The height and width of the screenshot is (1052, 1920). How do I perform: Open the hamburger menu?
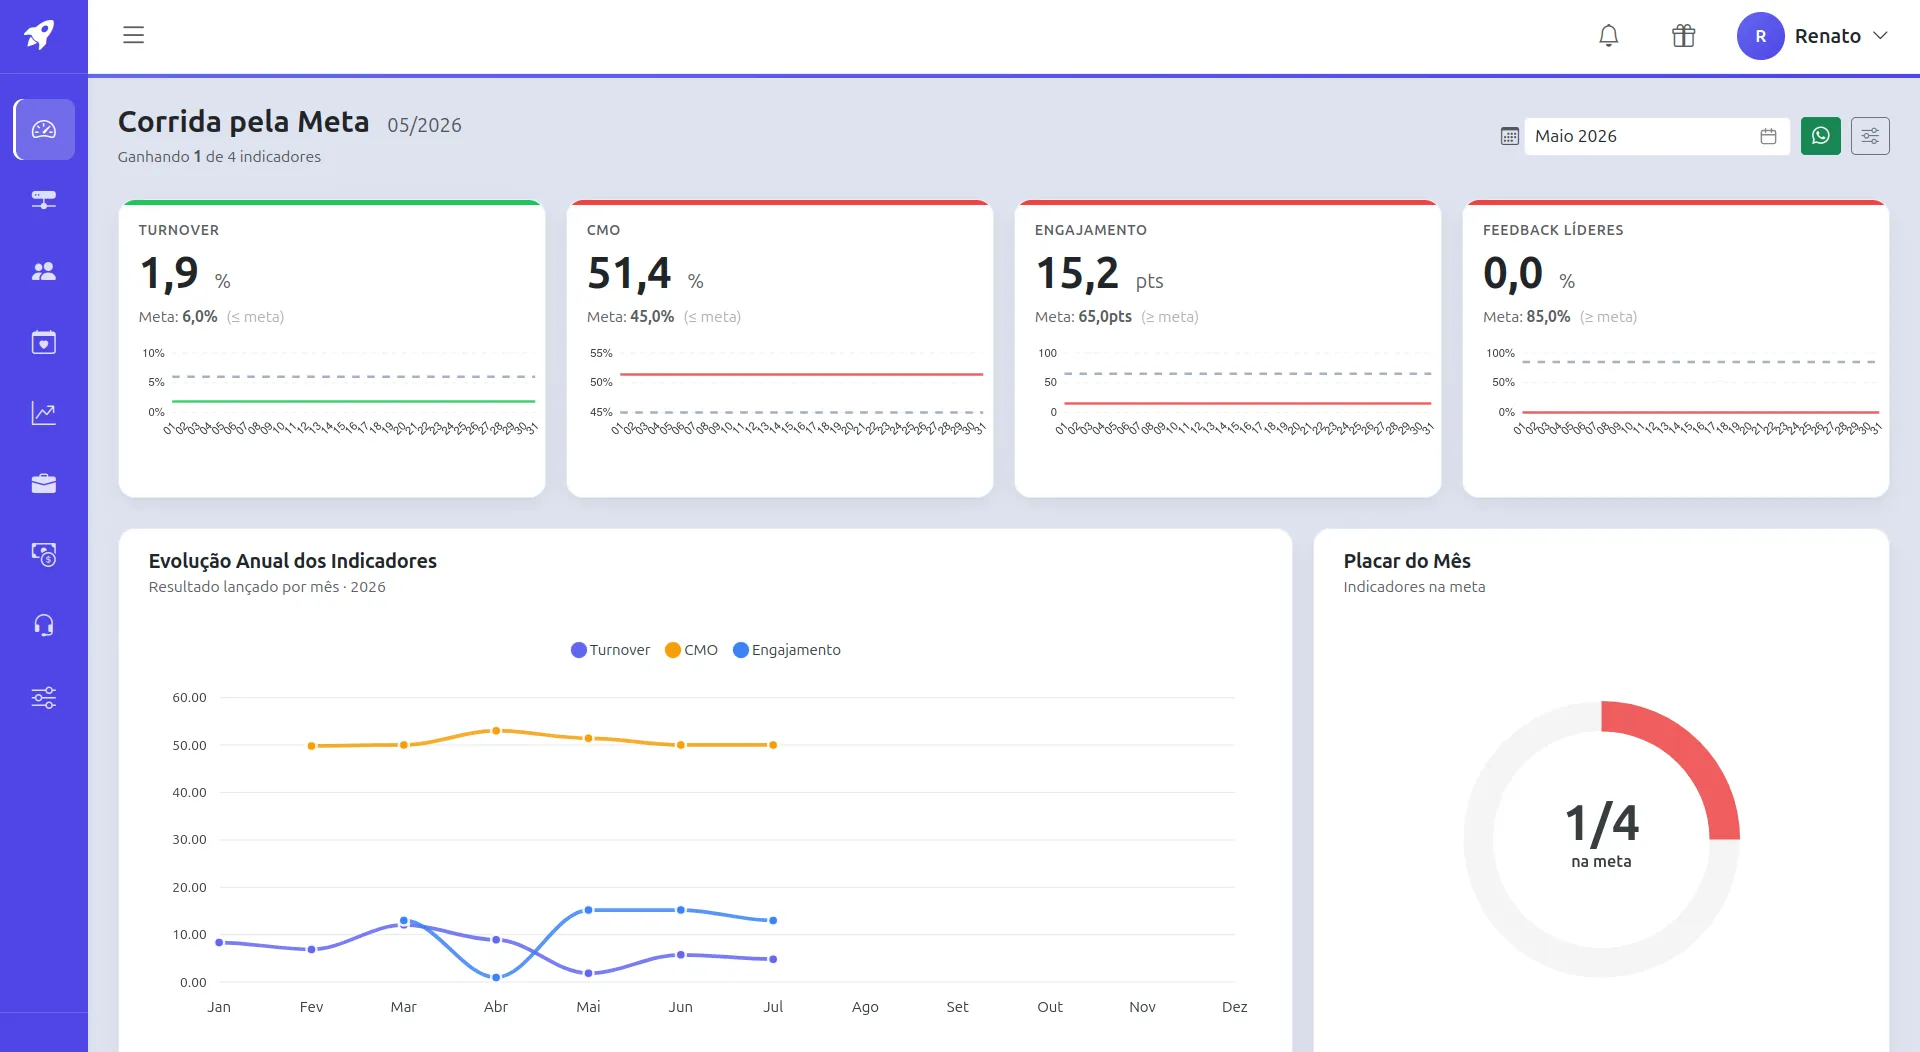133,35
